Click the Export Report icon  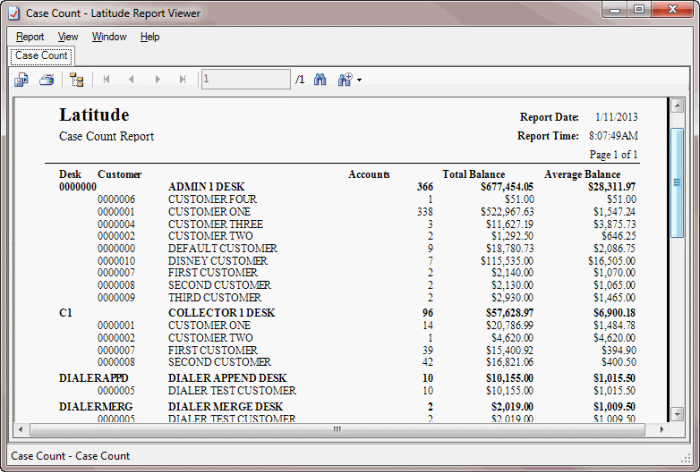point(21,80)
